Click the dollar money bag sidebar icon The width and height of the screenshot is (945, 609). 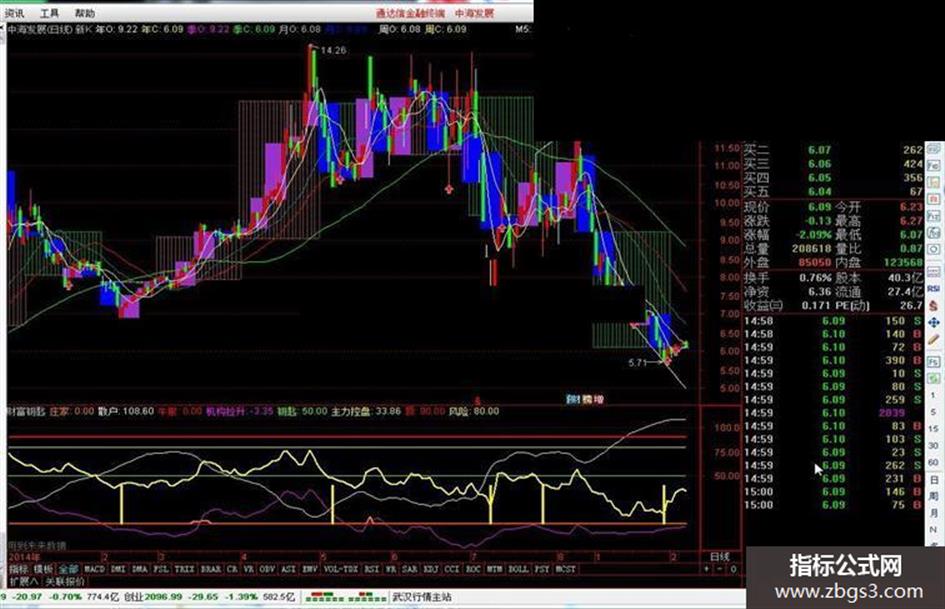click(934, 306)
